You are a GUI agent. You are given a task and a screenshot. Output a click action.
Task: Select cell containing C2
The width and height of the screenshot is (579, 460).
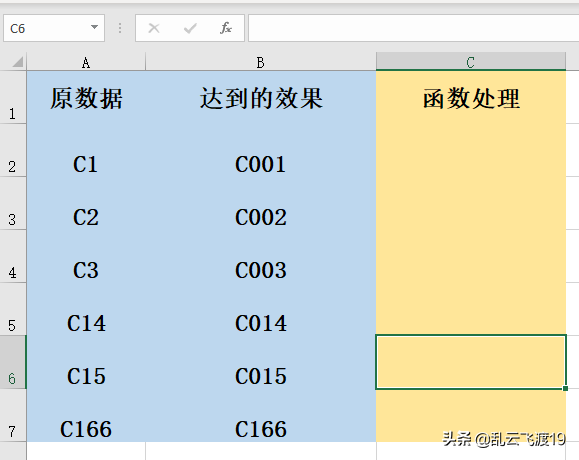pos(86,203)
